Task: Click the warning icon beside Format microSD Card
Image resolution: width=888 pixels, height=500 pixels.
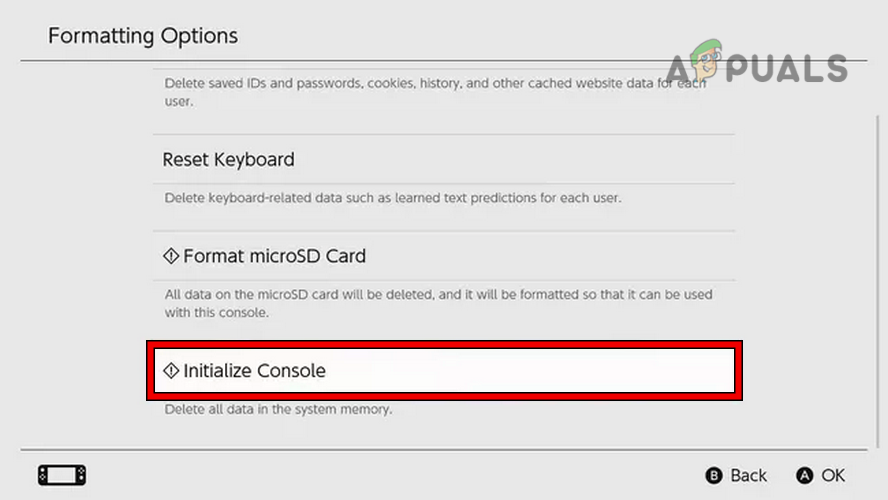Action: (171, 256)
